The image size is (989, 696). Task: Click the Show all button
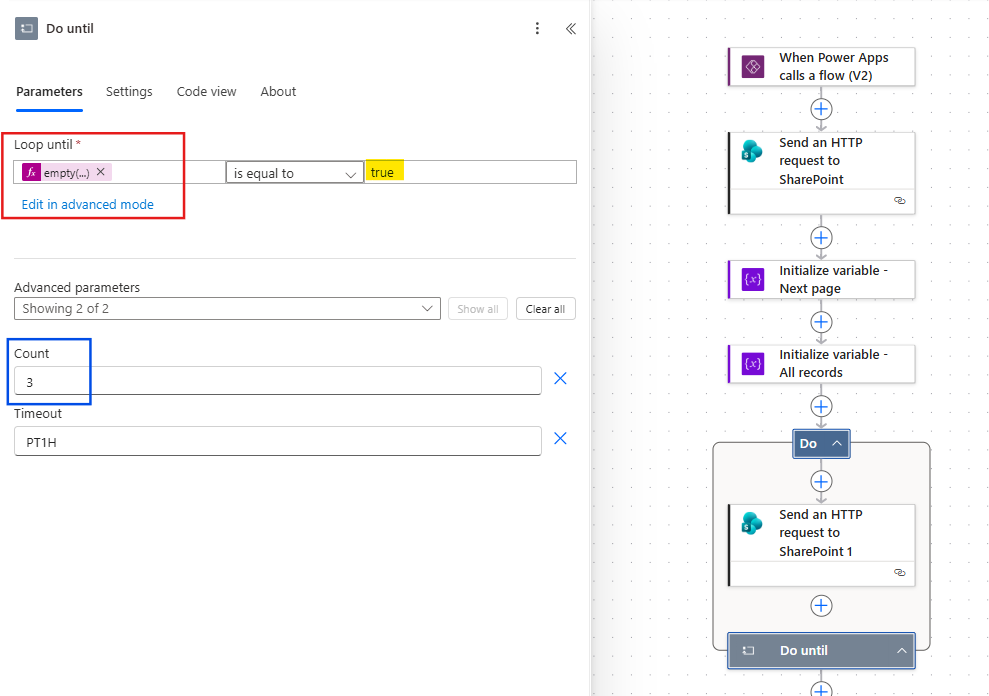coord(477,309)
